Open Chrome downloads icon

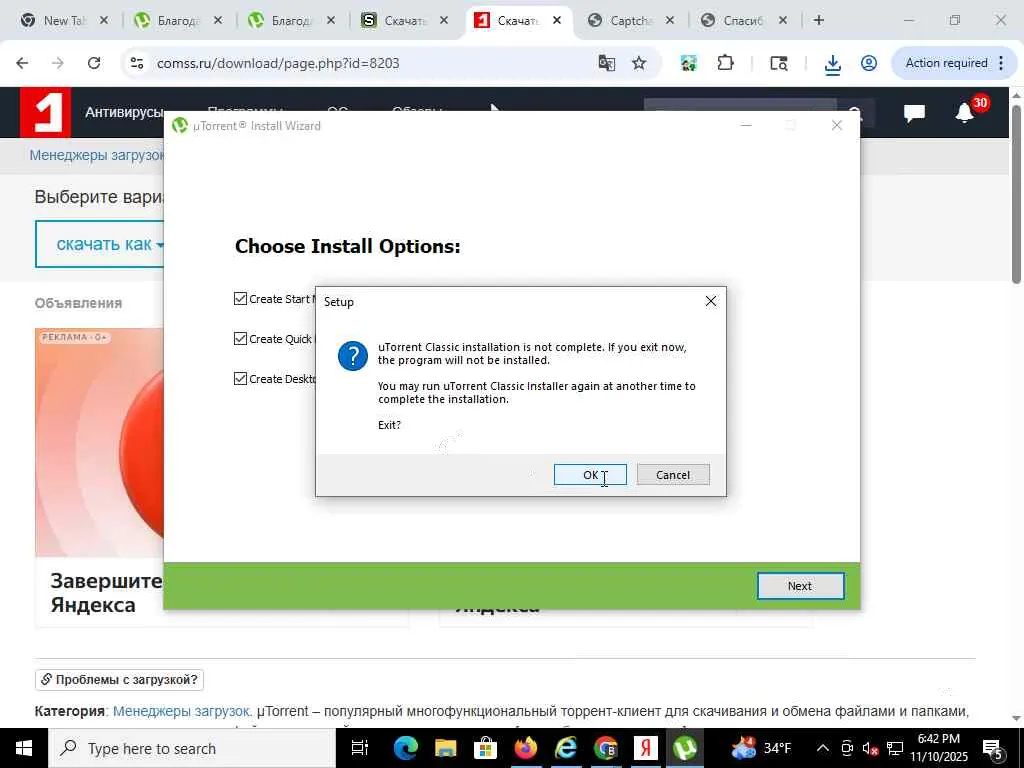832,63
